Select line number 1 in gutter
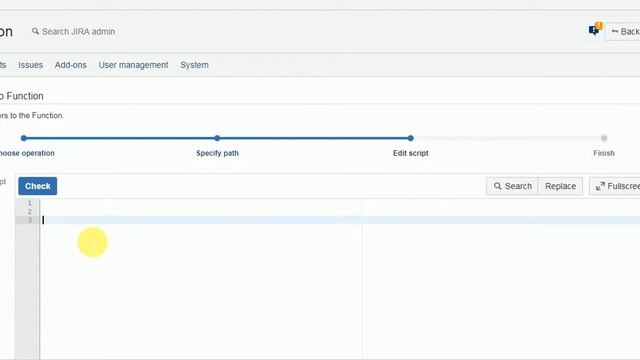The image size is (640, 360). pos(29,203)
